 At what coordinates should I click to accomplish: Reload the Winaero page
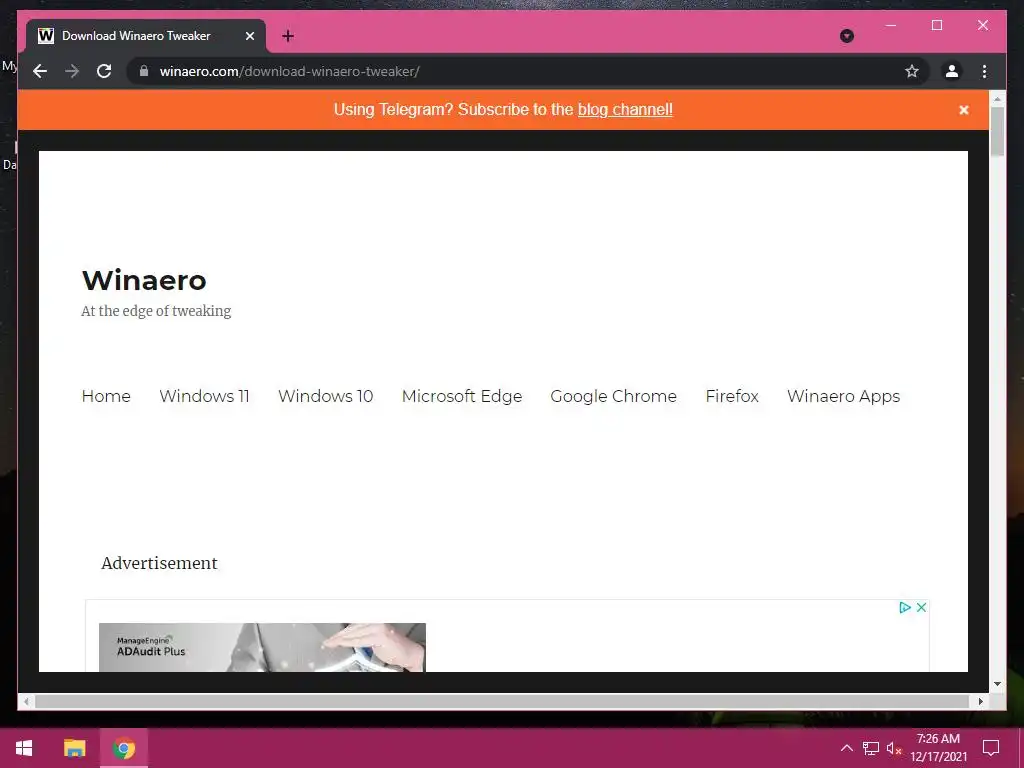(104, 71)
